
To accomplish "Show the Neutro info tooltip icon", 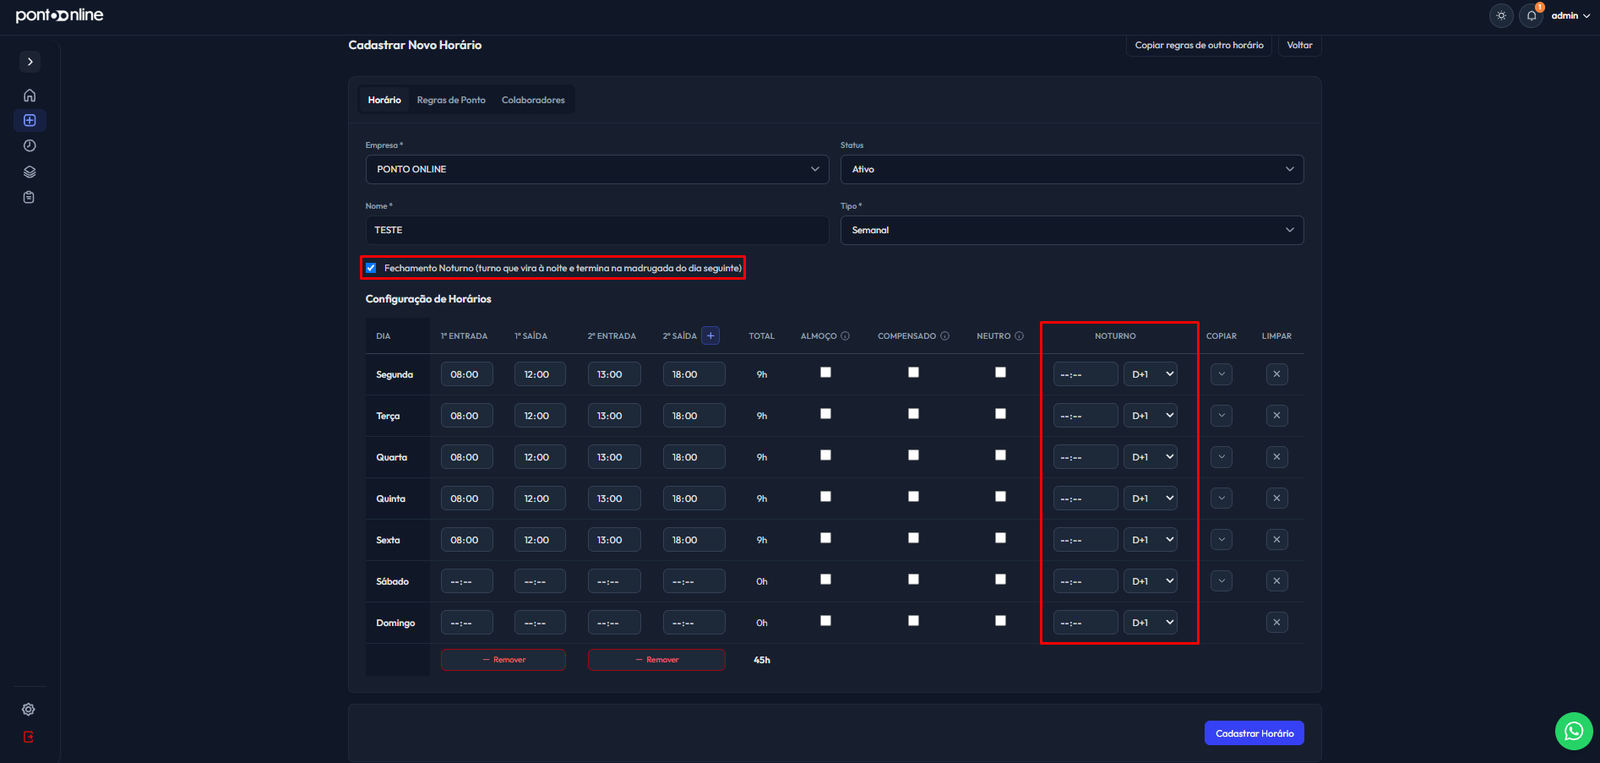I will pyautogui.click(x=1019, y=336).
